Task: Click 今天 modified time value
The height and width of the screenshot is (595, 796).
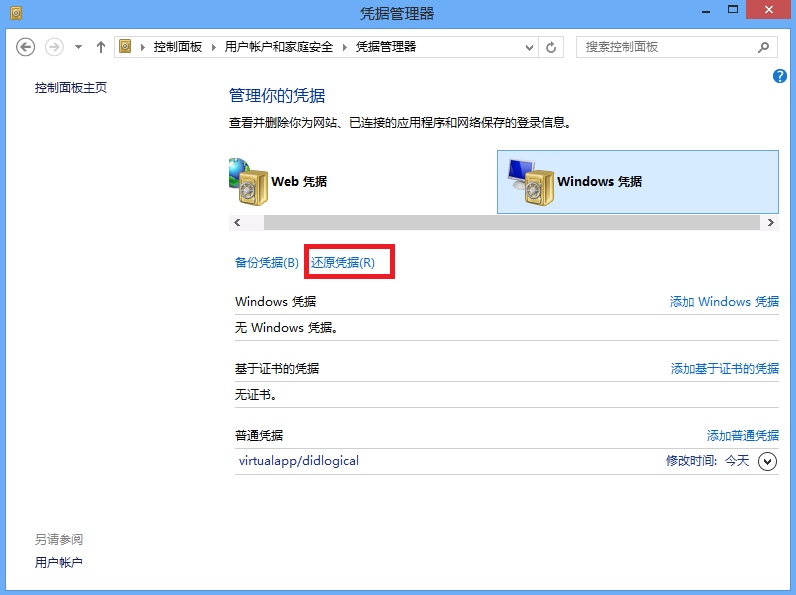Action: tap(737, 461)
